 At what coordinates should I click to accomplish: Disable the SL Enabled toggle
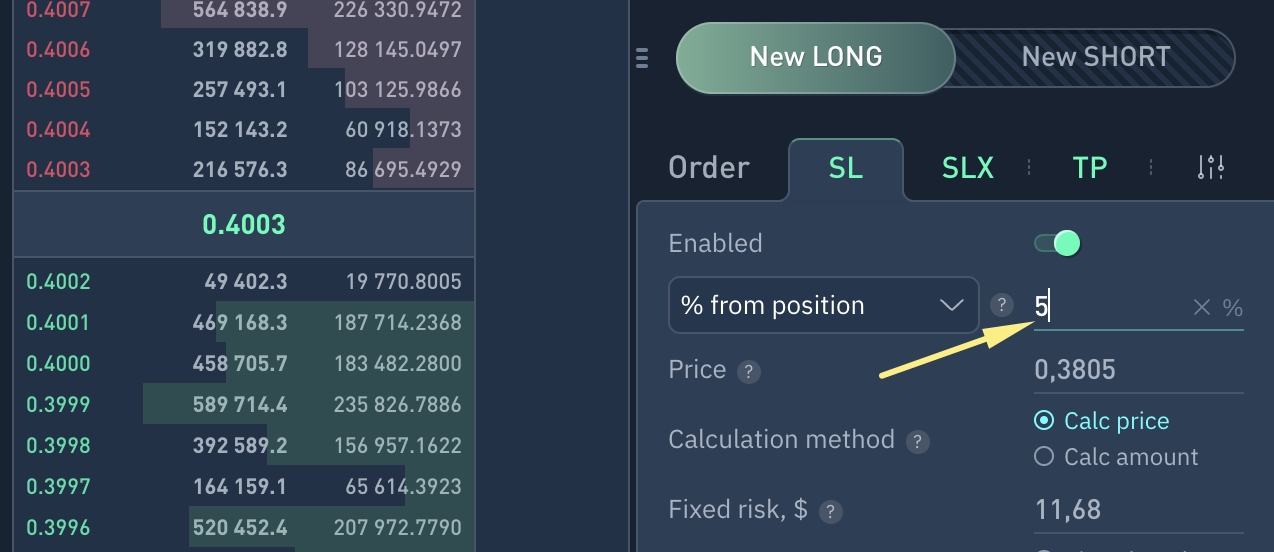(x=1057, y=243)
